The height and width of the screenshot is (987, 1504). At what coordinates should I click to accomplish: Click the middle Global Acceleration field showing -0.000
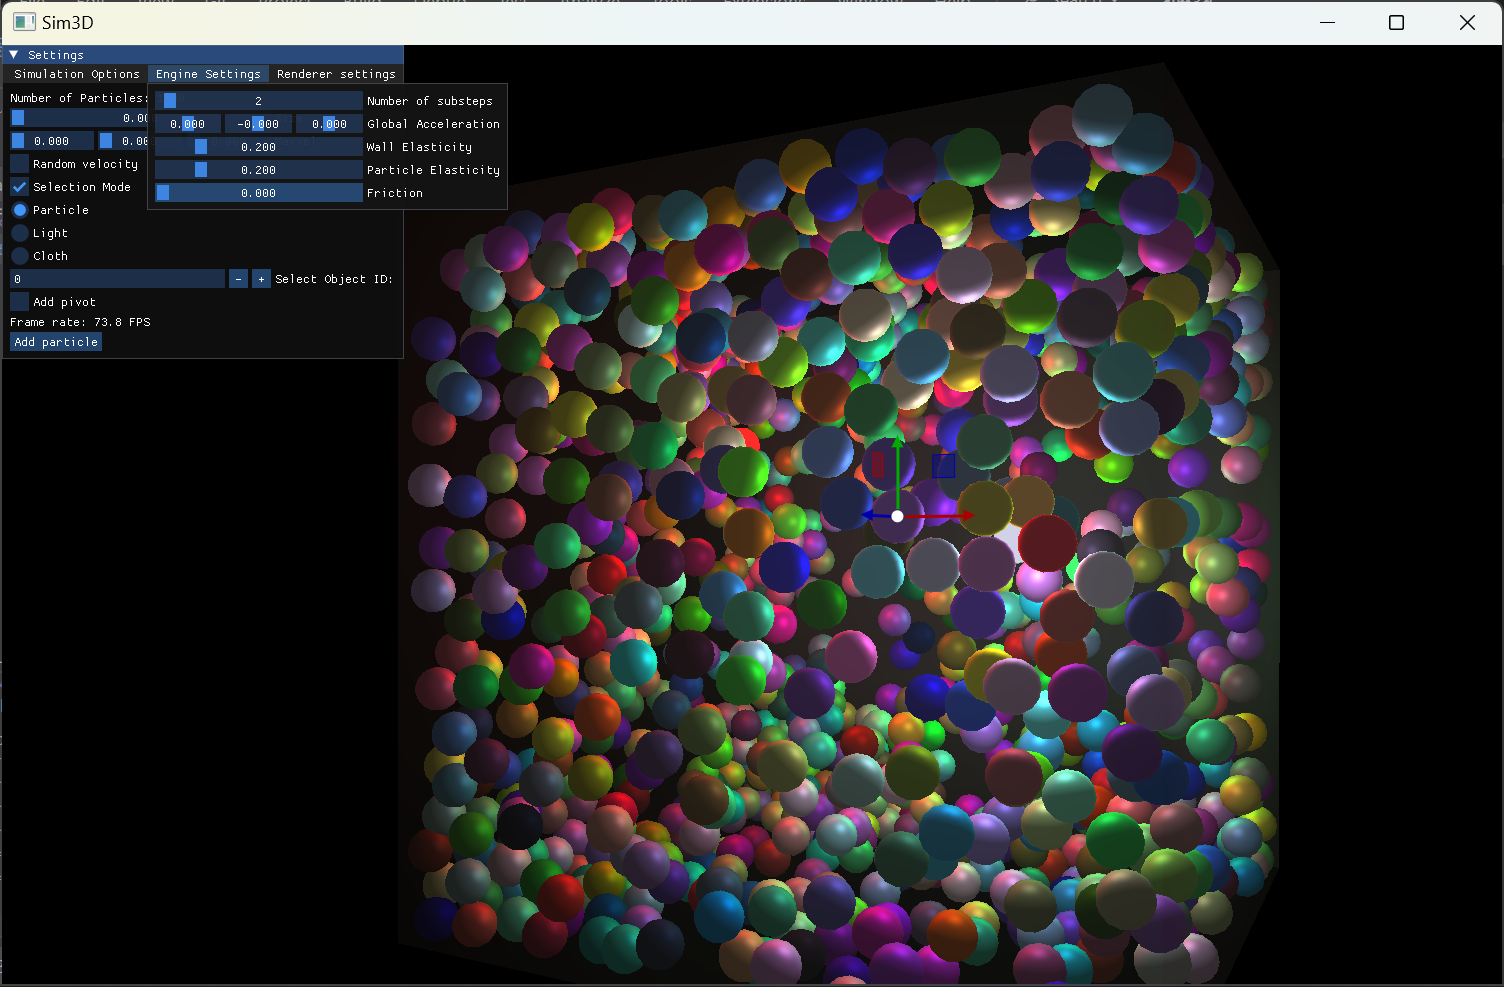click(x=259, y=124)
